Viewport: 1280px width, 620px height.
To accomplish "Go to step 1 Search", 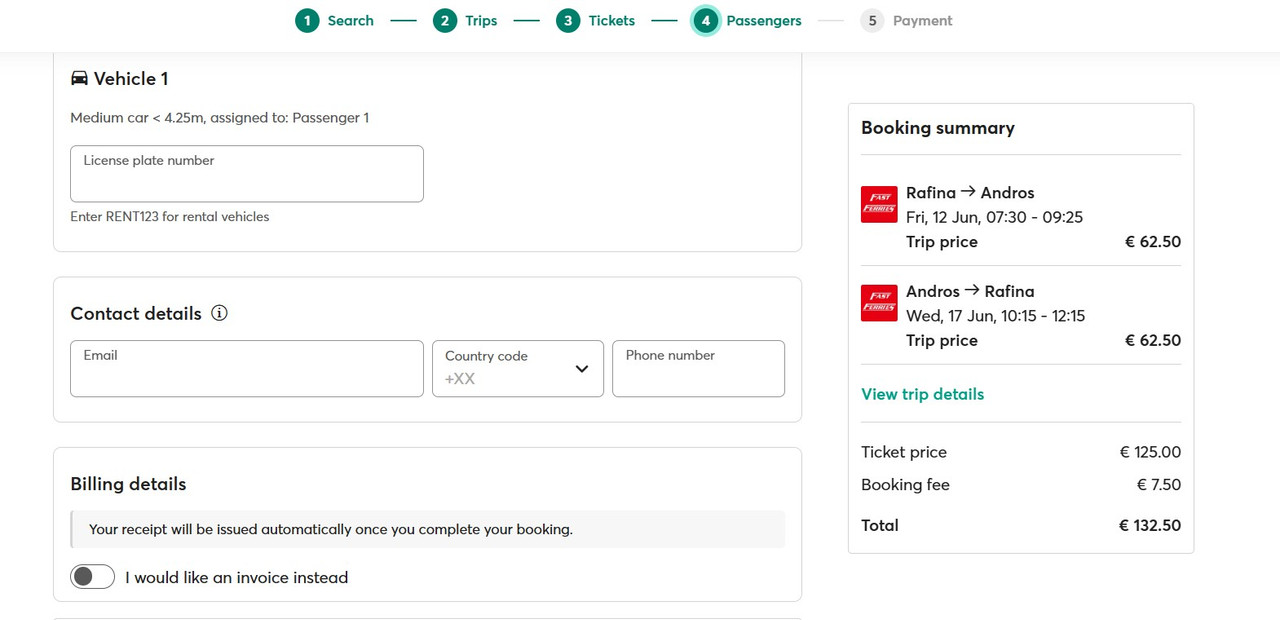I will click(334, 20).
